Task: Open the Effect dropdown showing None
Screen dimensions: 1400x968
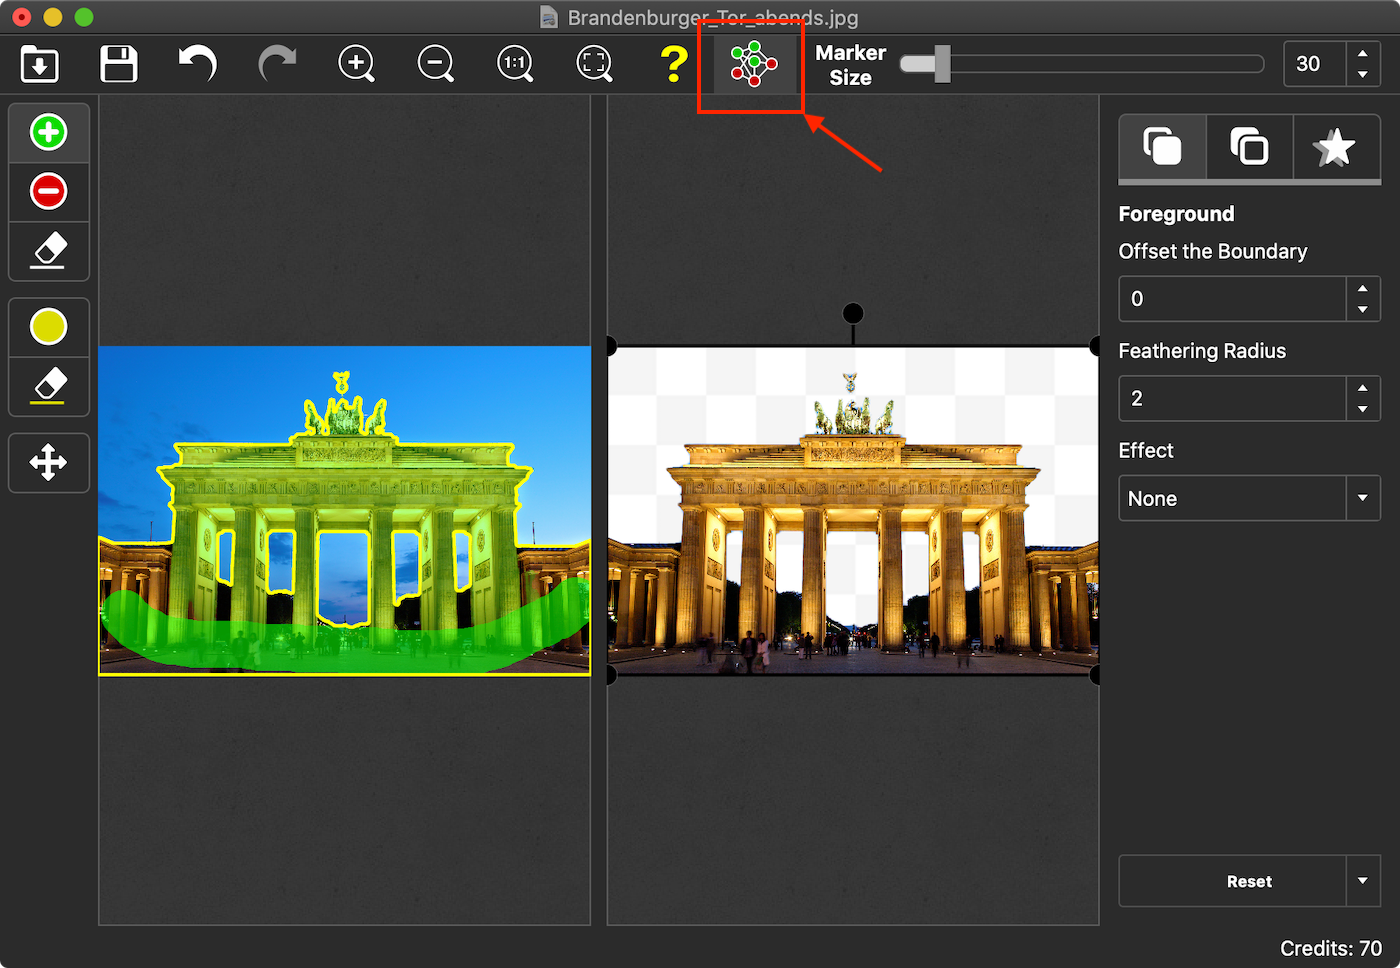Action: (1248, 498)
